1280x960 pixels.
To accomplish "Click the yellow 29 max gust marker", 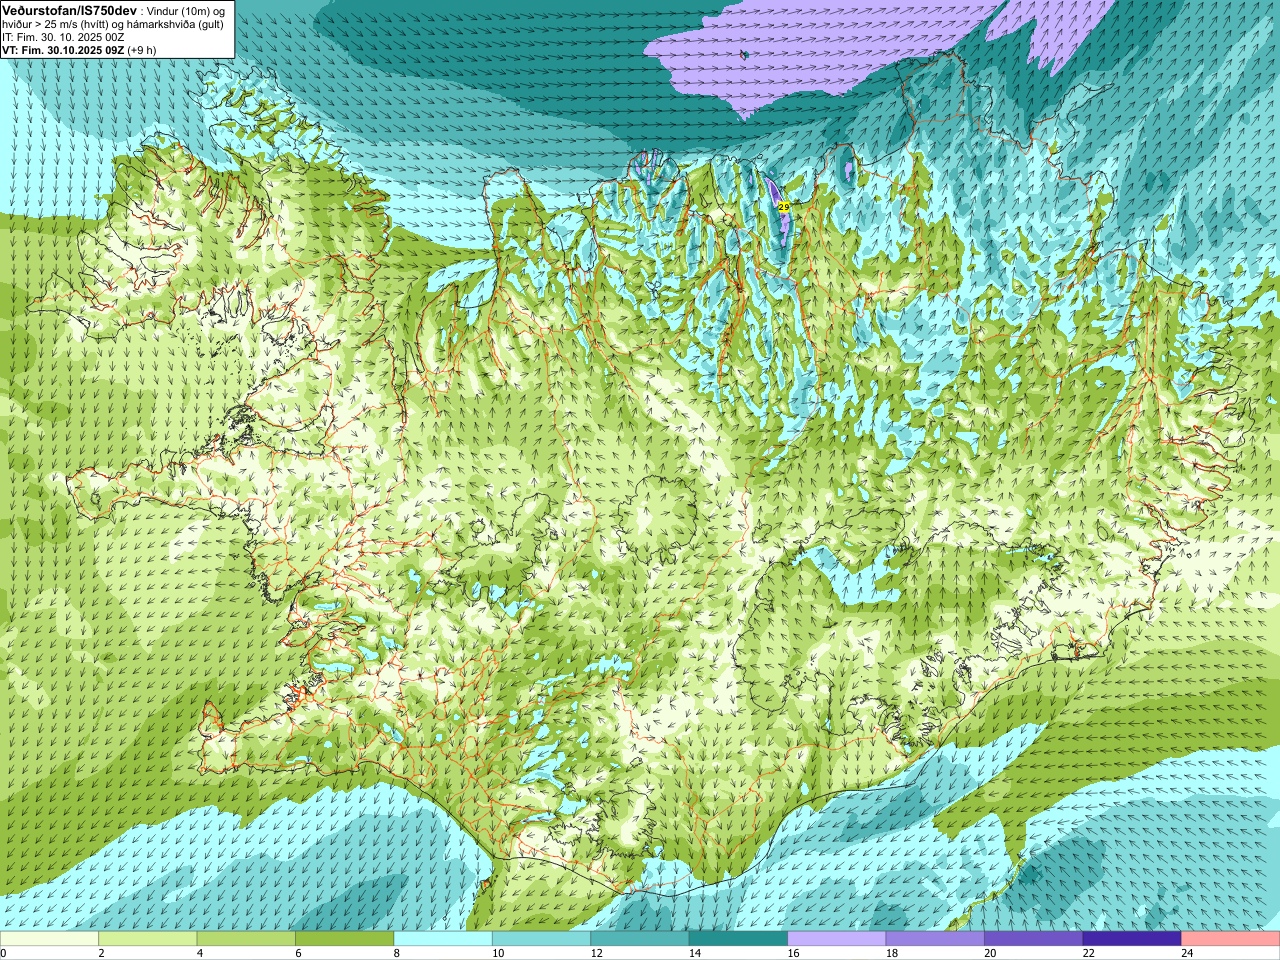I will coord(784,206).
